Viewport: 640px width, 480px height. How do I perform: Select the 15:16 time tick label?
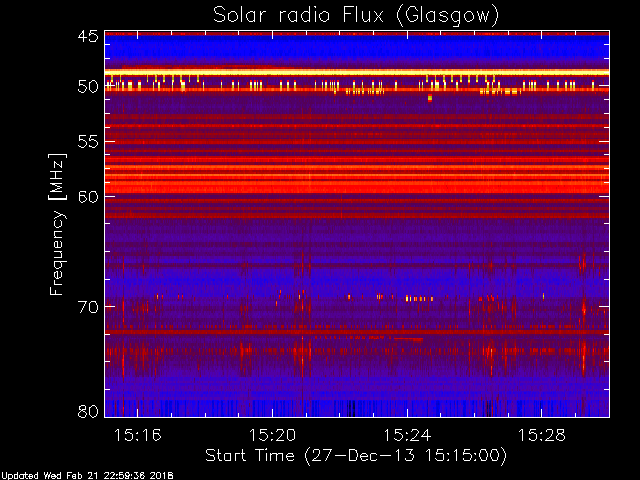point(137,436)
